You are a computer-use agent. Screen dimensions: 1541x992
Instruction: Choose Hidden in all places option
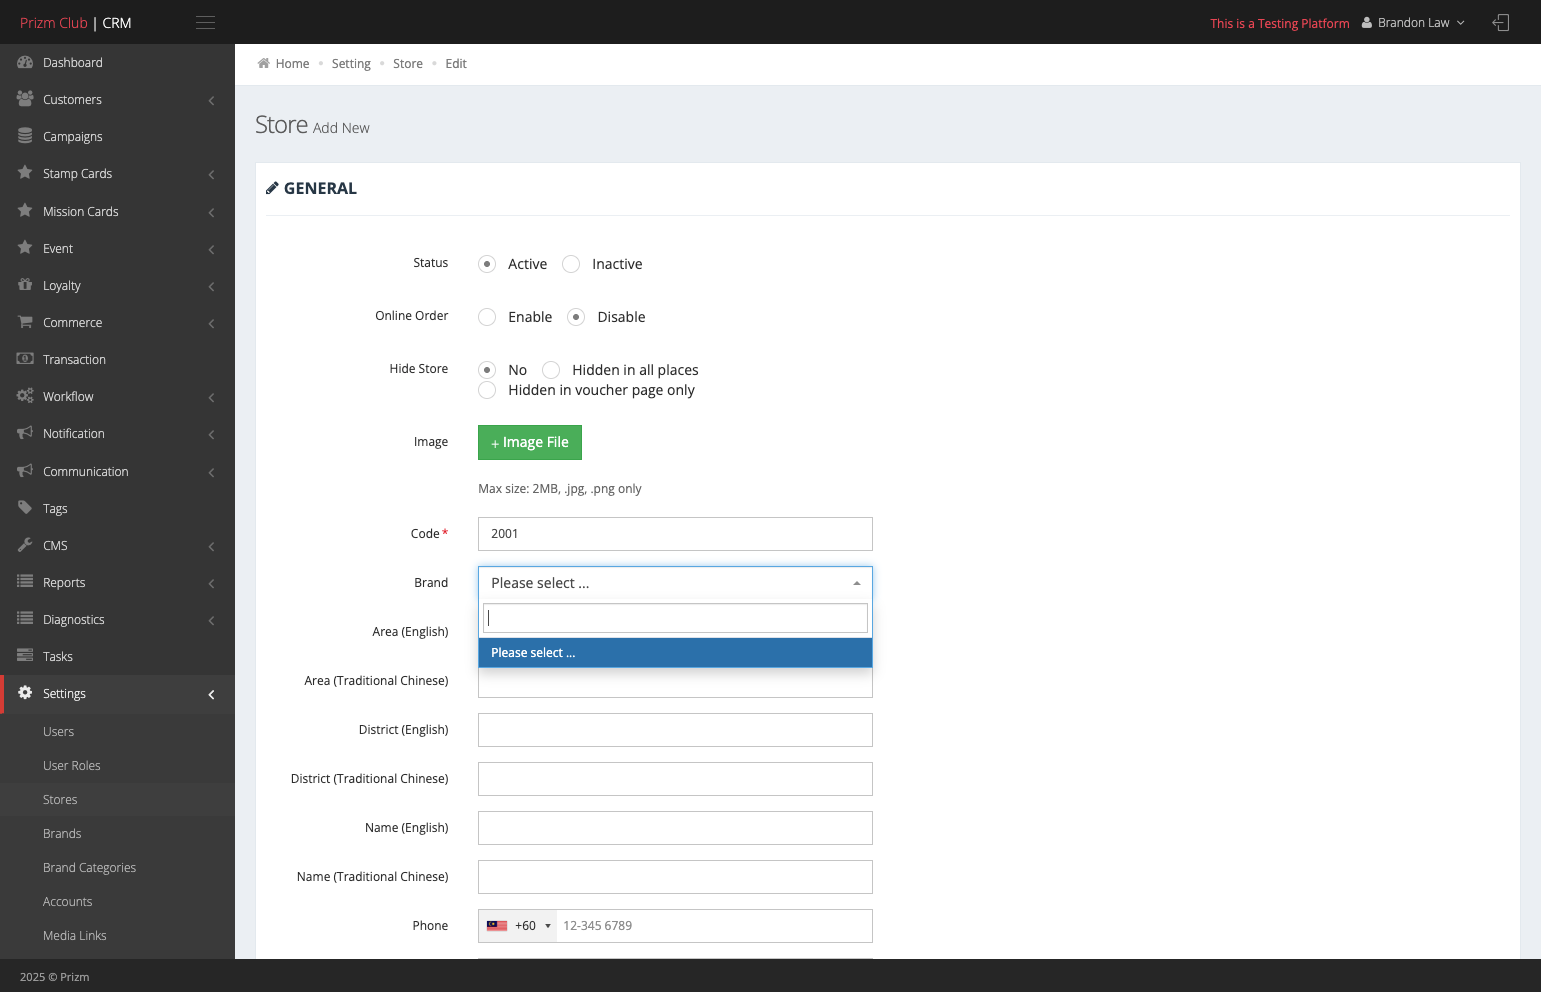551,370
